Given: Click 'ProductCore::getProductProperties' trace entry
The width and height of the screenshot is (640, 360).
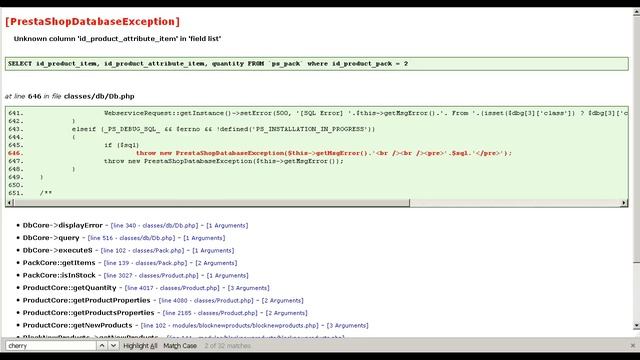Looking at the screenshot, I should point(87,300).
